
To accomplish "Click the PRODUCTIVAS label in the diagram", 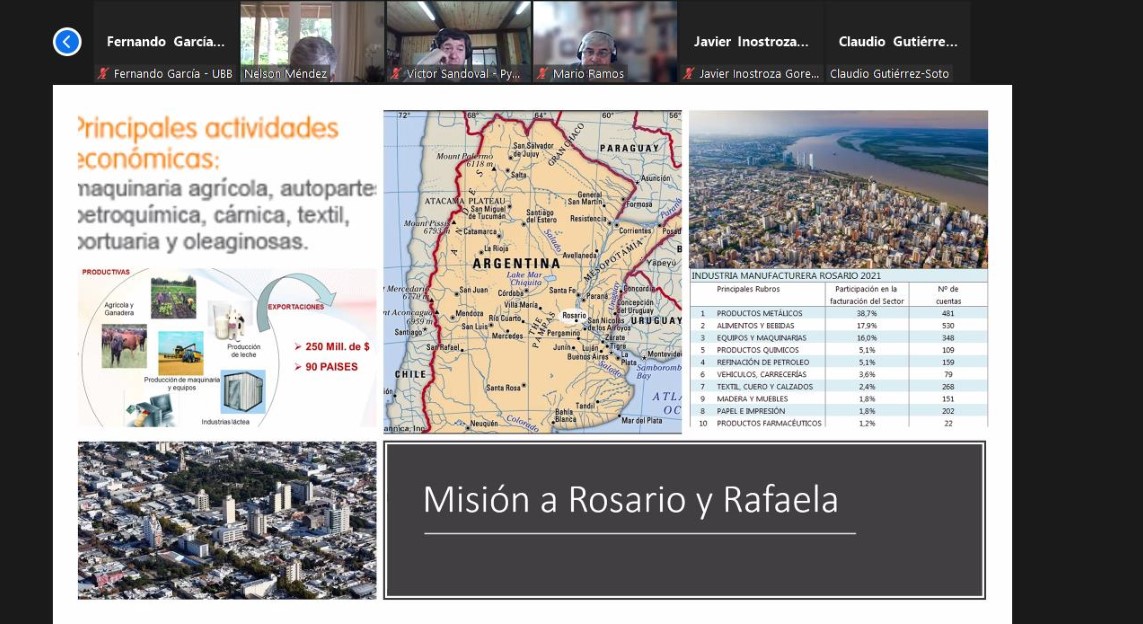I will (x=106, y=272).
